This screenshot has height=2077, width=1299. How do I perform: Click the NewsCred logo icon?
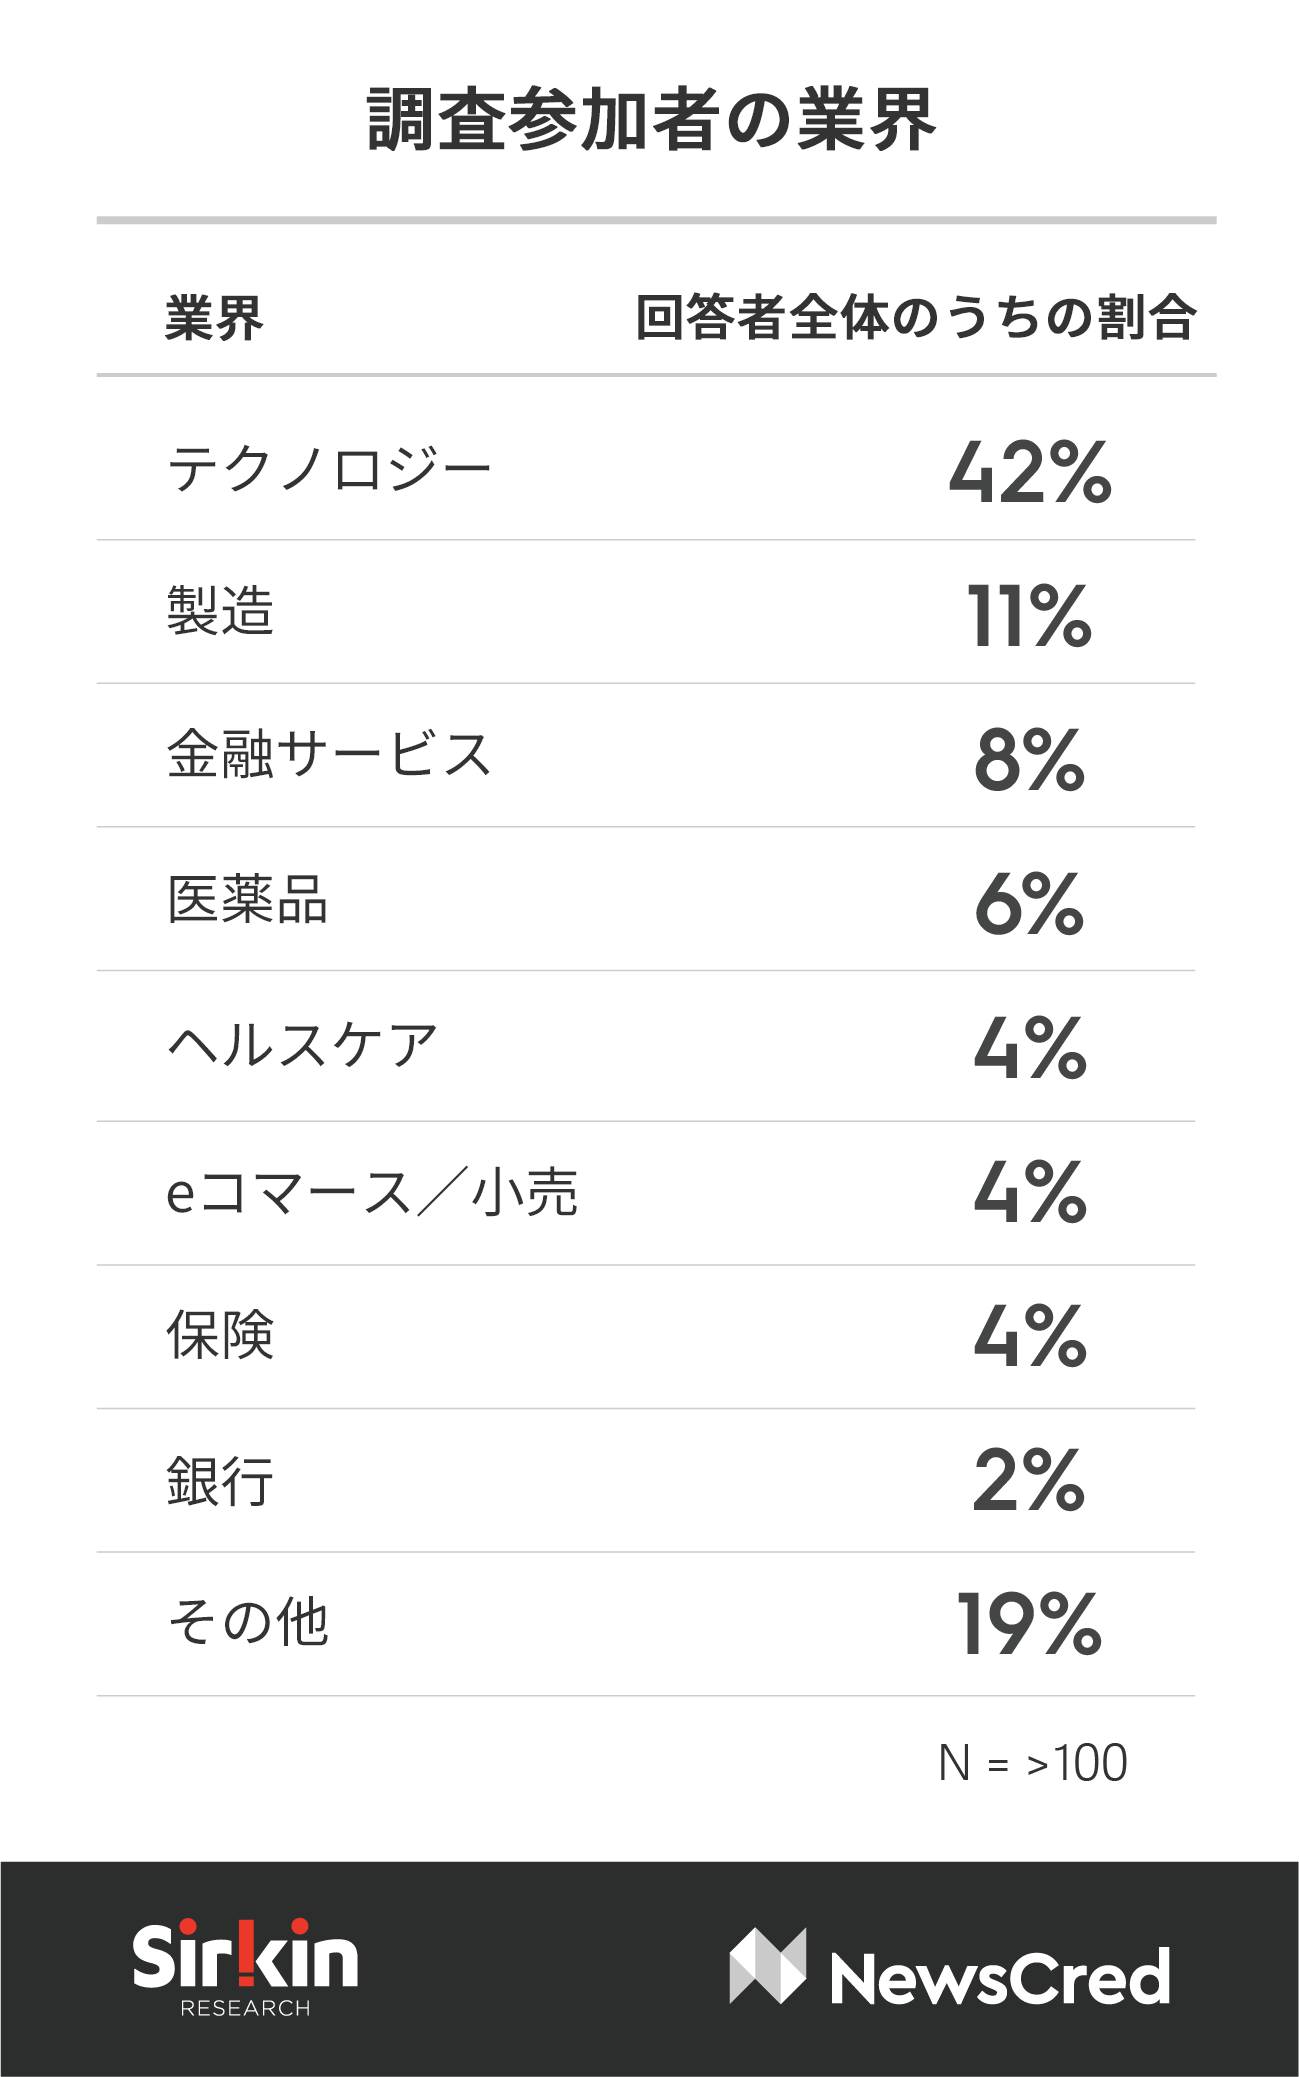coord(768,1966)
